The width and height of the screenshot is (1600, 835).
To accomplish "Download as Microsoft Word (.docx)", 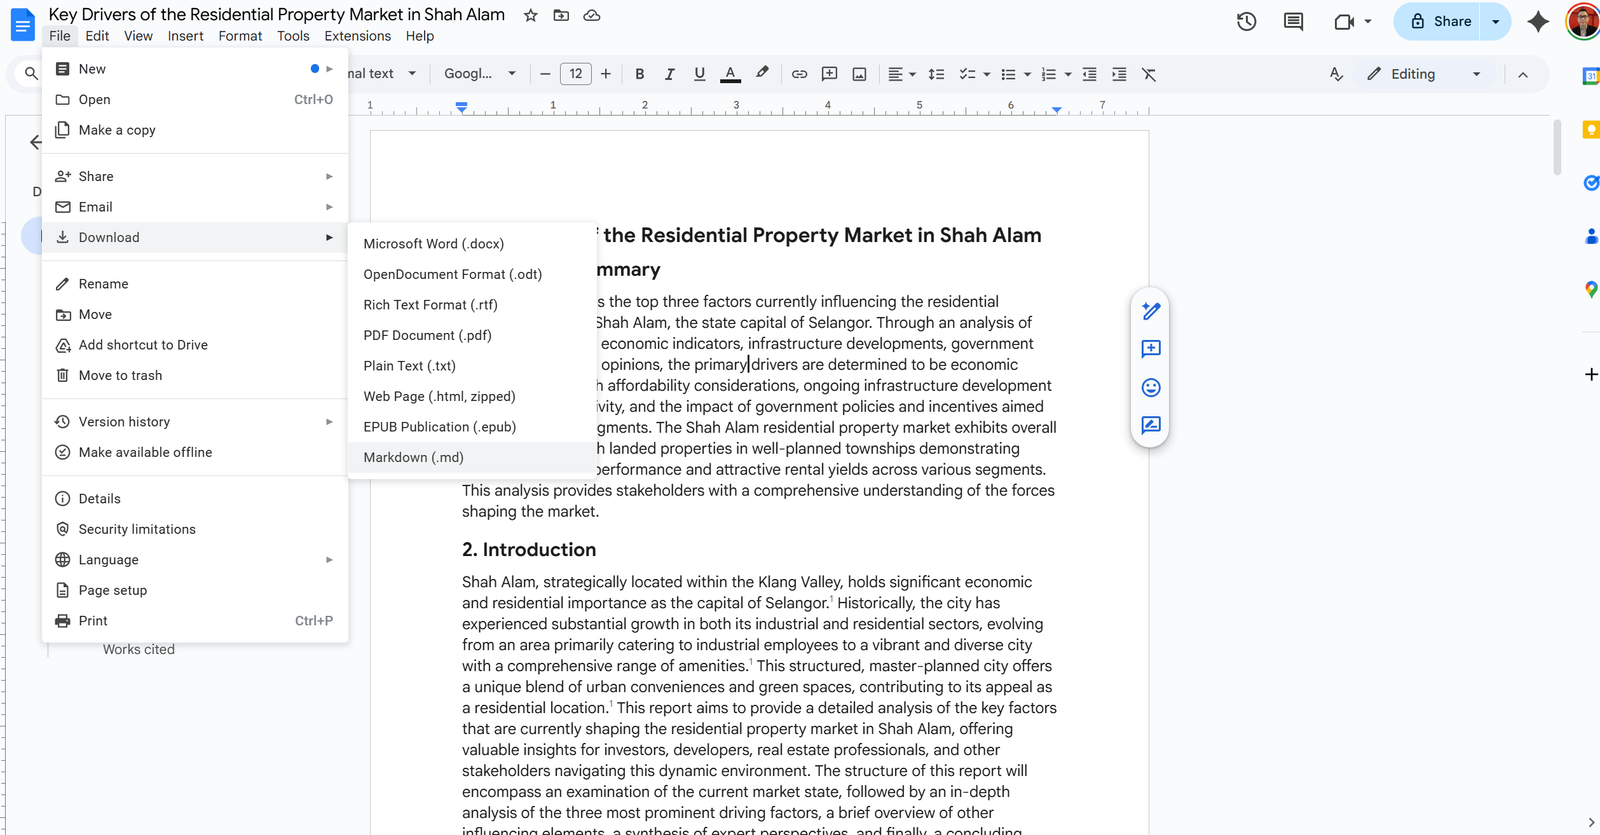I will click(x=471, y=244).
